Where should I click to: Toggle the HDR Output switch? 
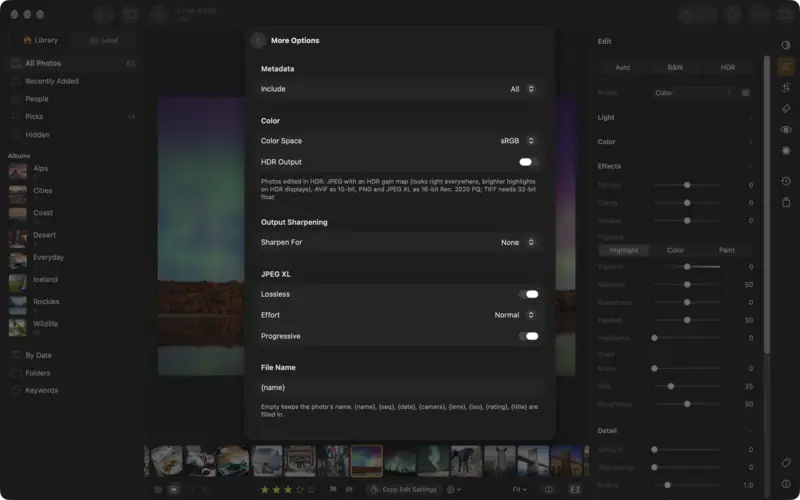click(528, 162)
